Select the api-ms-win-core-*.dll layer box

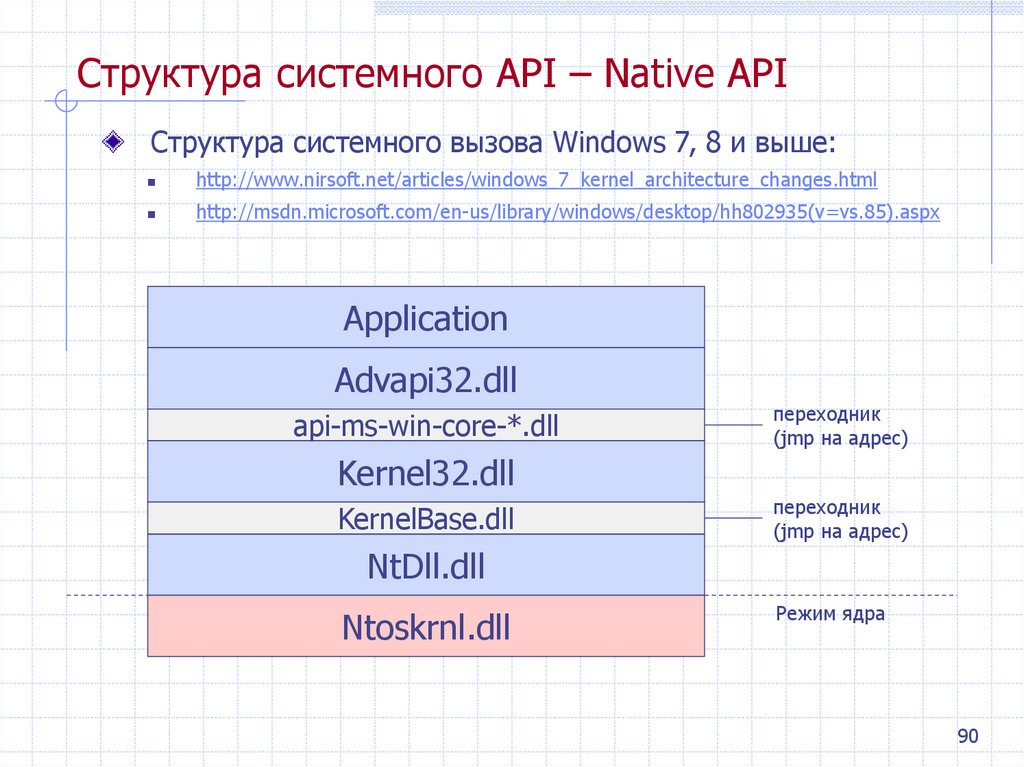pyautogui.click(x=426, y=425)
